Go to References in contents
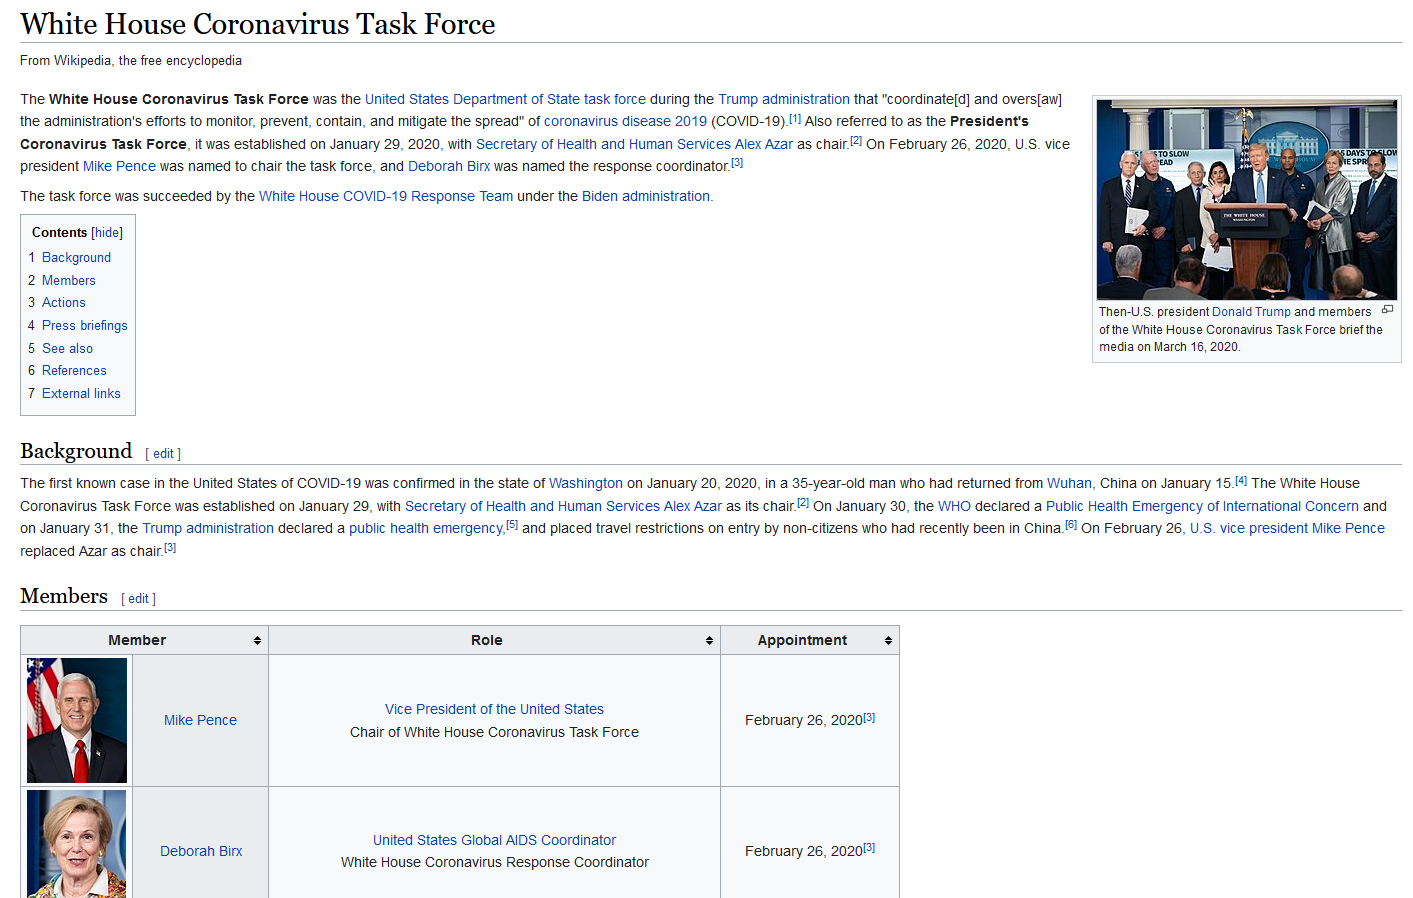The image size is (1413, 898). [x=74, y=371]
